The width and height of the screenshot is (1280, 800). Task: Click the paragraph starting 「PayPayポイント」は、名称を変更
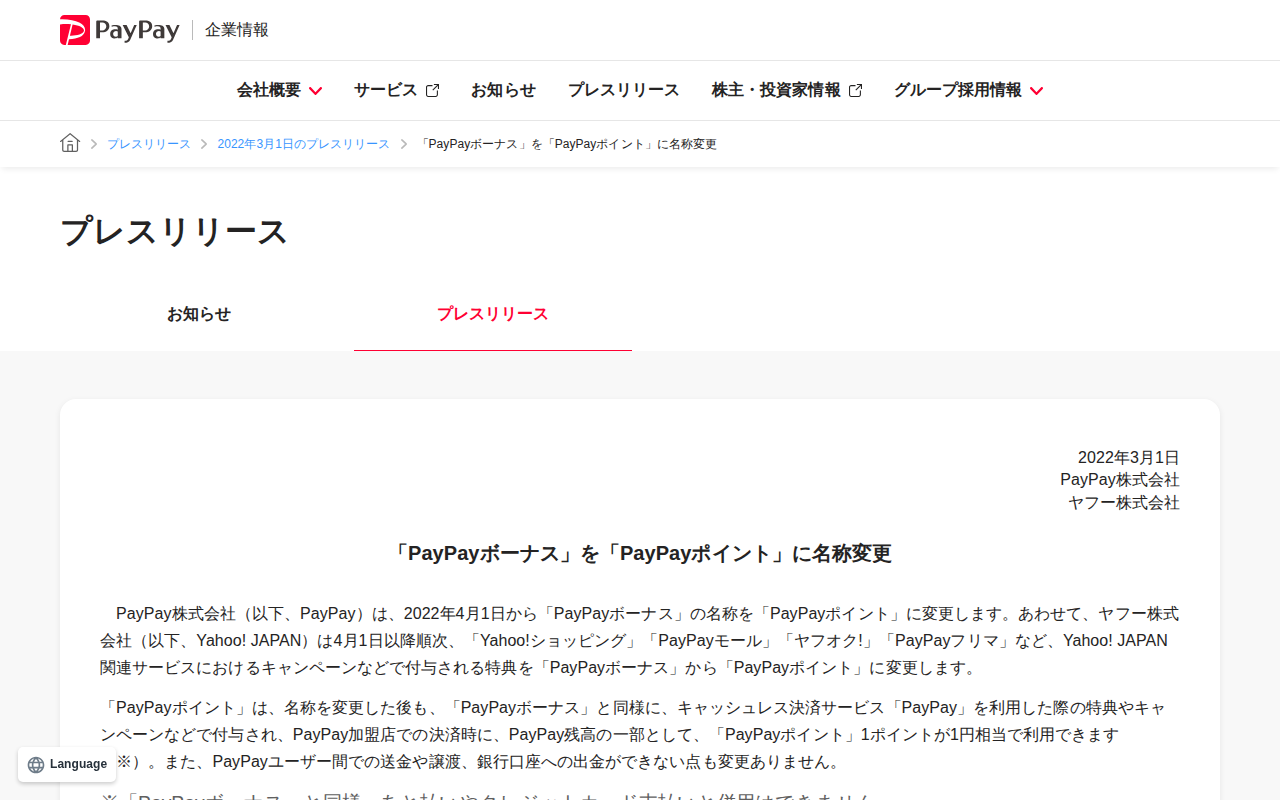point(640,735)
